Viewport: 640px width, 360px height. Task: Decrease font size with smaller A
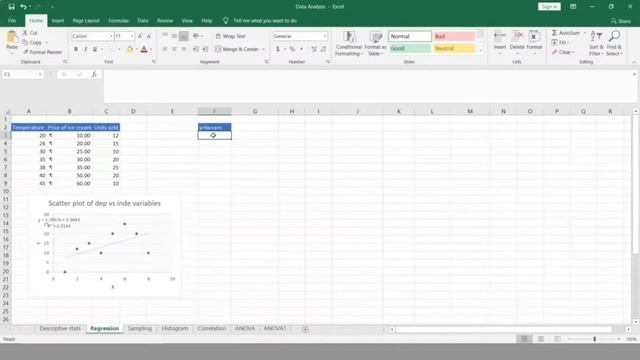149,36
